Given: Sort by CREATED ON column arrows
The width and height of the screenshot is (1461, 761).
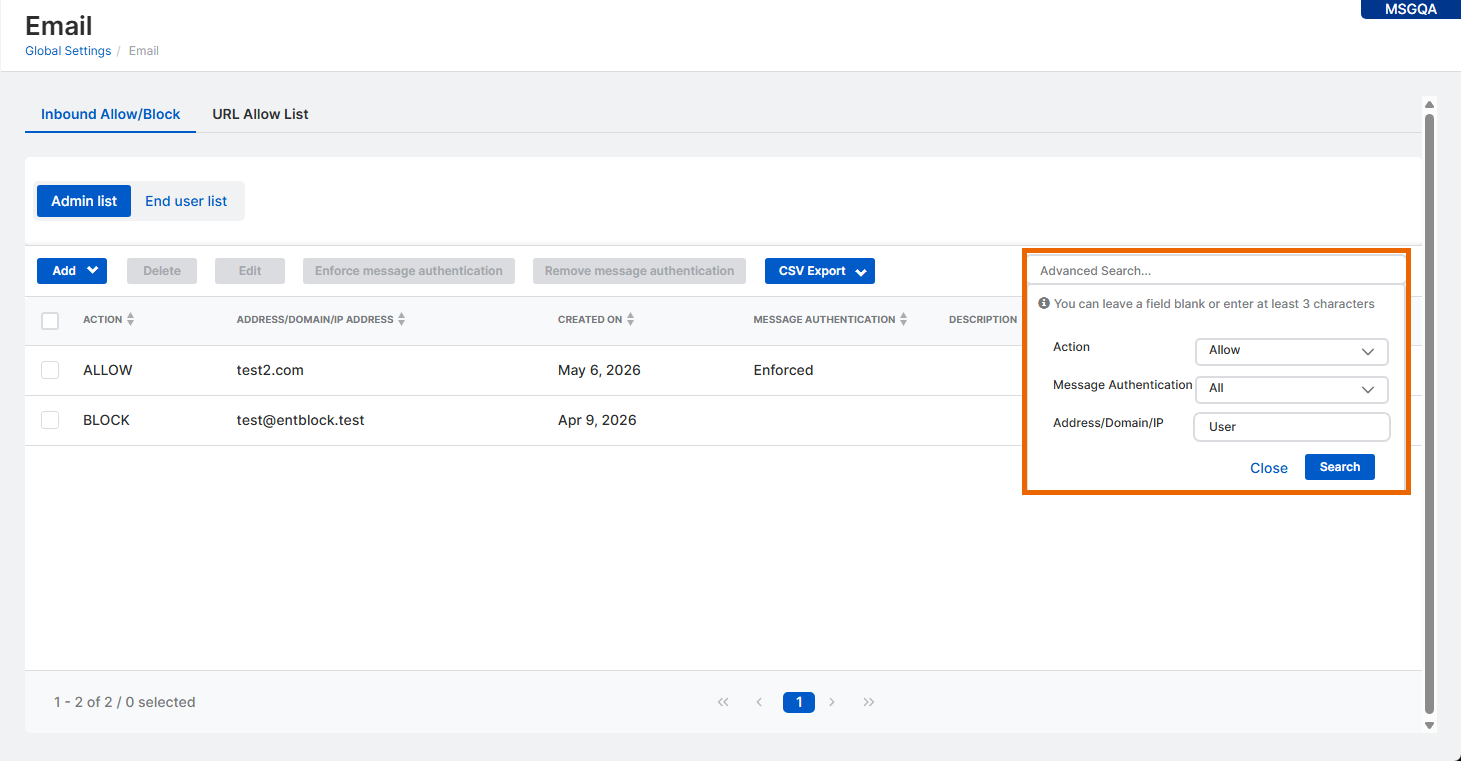Looking at the screenshot, I should point(631,320).
